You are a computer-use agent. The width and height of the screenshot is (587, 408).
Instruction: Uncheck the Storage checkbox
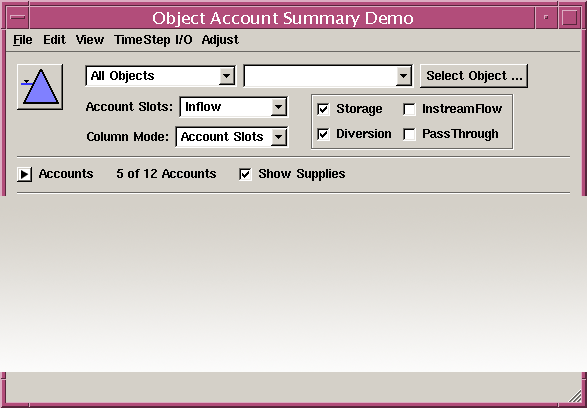tap(323, 109)
